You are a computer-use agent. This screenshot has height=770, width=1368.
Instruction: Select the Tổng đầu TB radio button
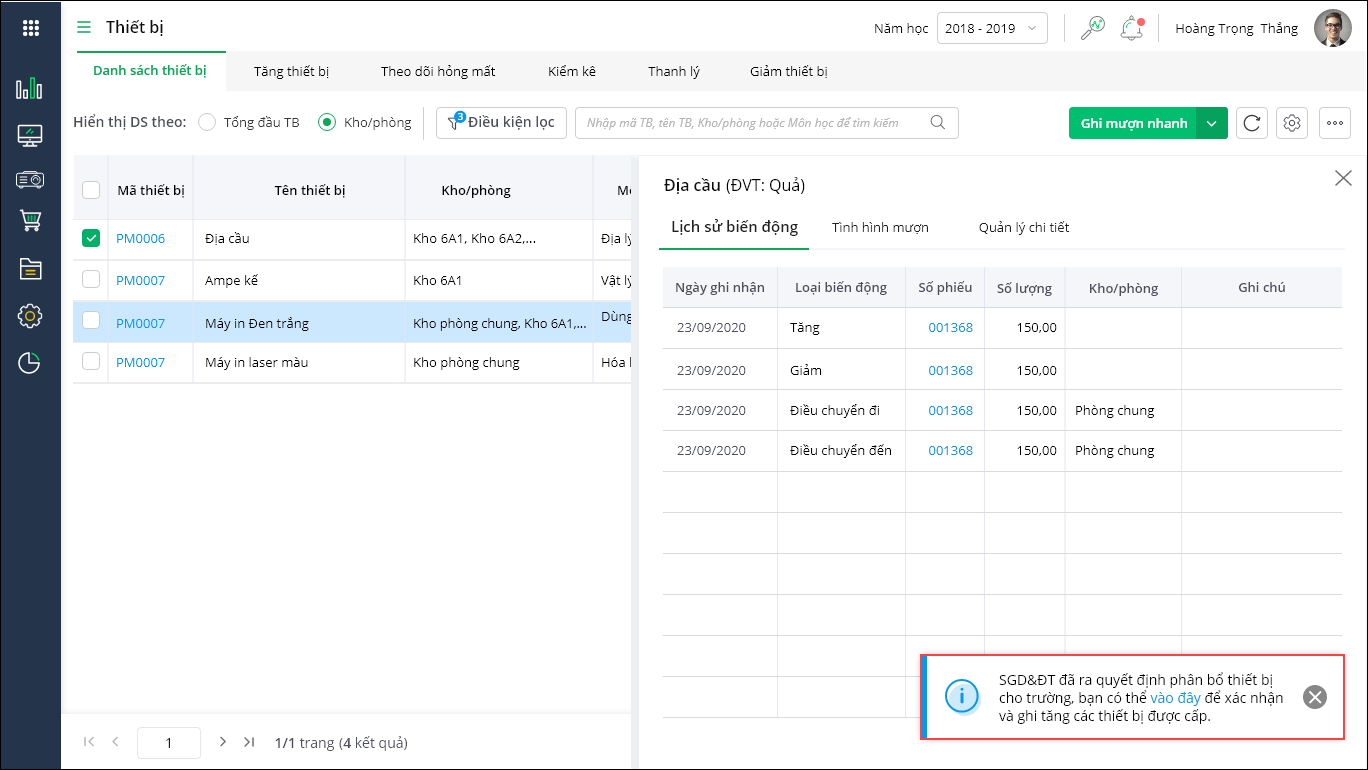(x=207, y=123)
